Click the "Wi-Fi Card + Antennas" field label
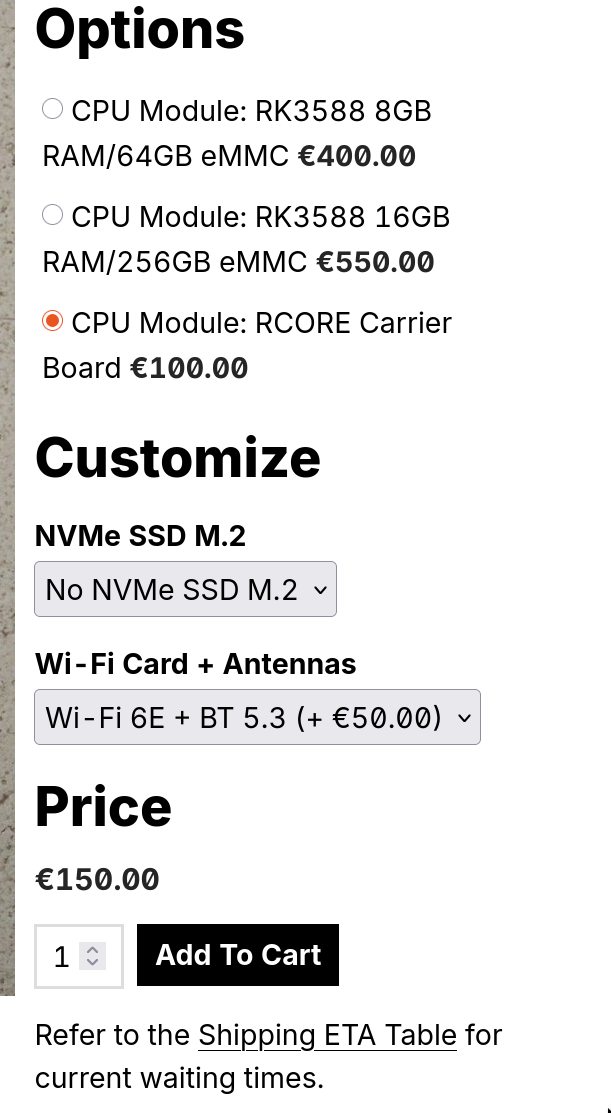The height and width of the screenshot is (1113, 611). [195, 664]
